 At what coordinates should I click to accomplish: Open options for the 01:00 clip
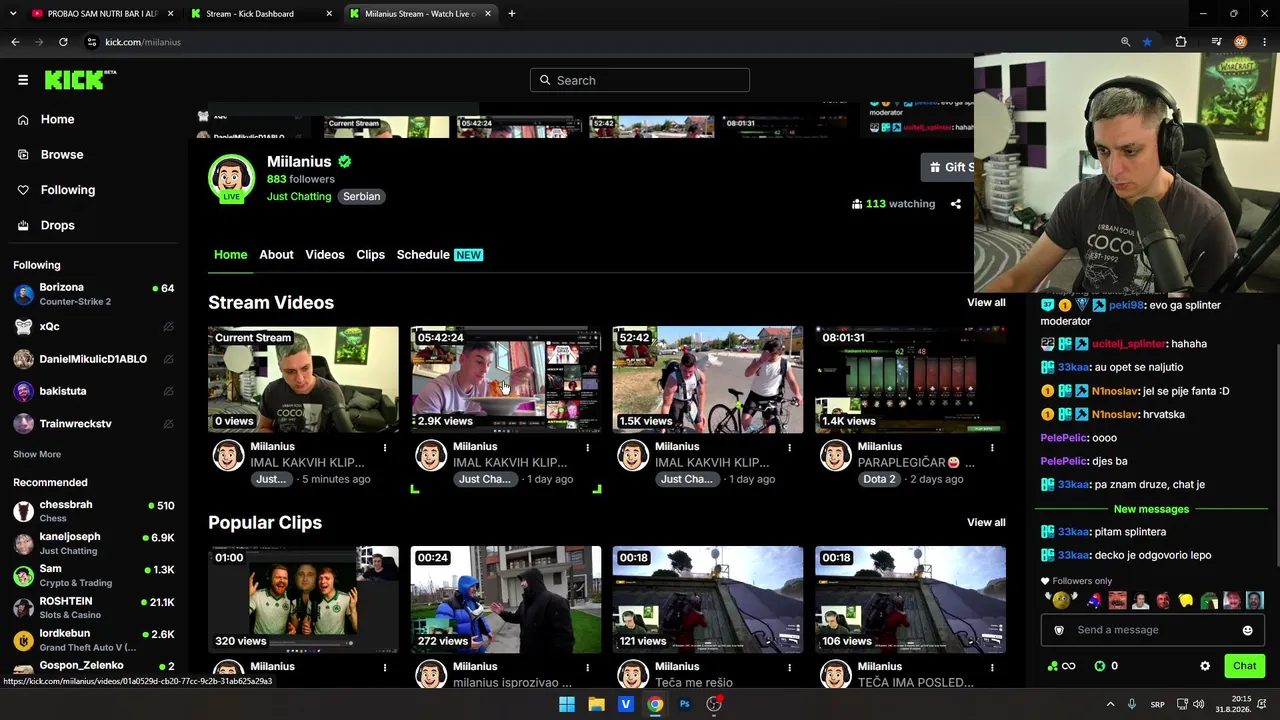[385, 667]
